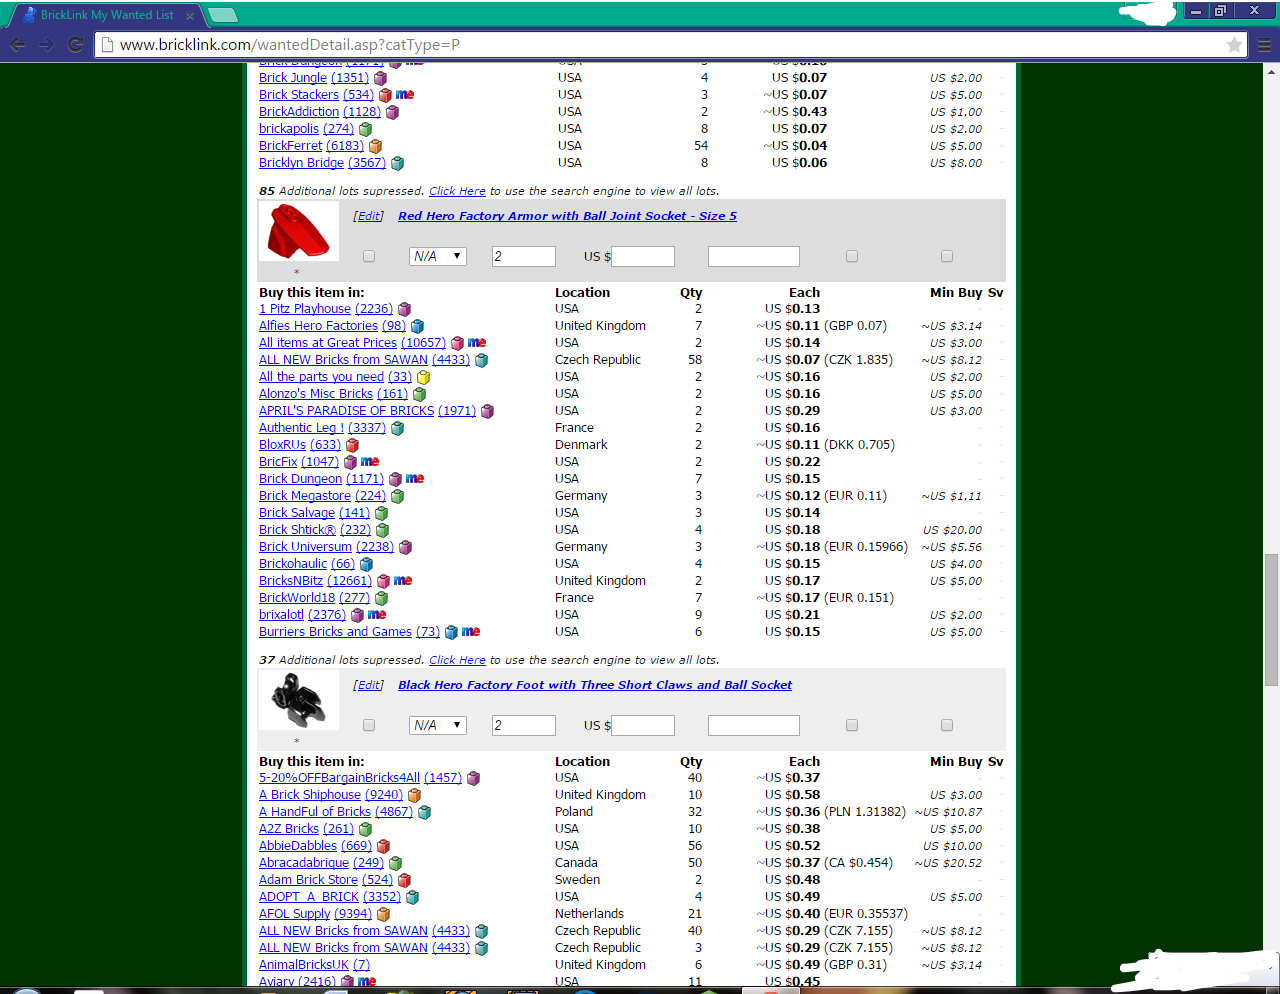
Task: Click the Red Hero Factory Armor thumbnail image
Action: click(x=299, y=232)
